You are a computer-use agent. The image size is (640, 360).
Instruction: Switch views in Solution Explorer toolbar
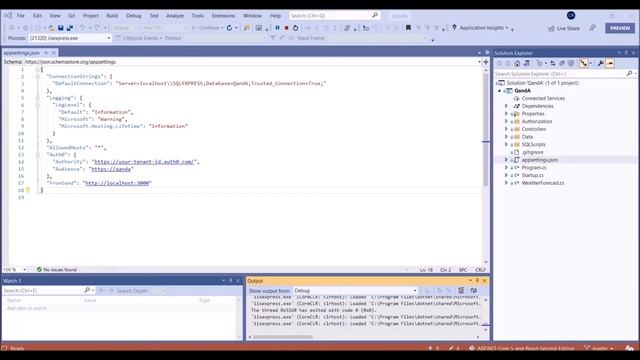[527, 63]
